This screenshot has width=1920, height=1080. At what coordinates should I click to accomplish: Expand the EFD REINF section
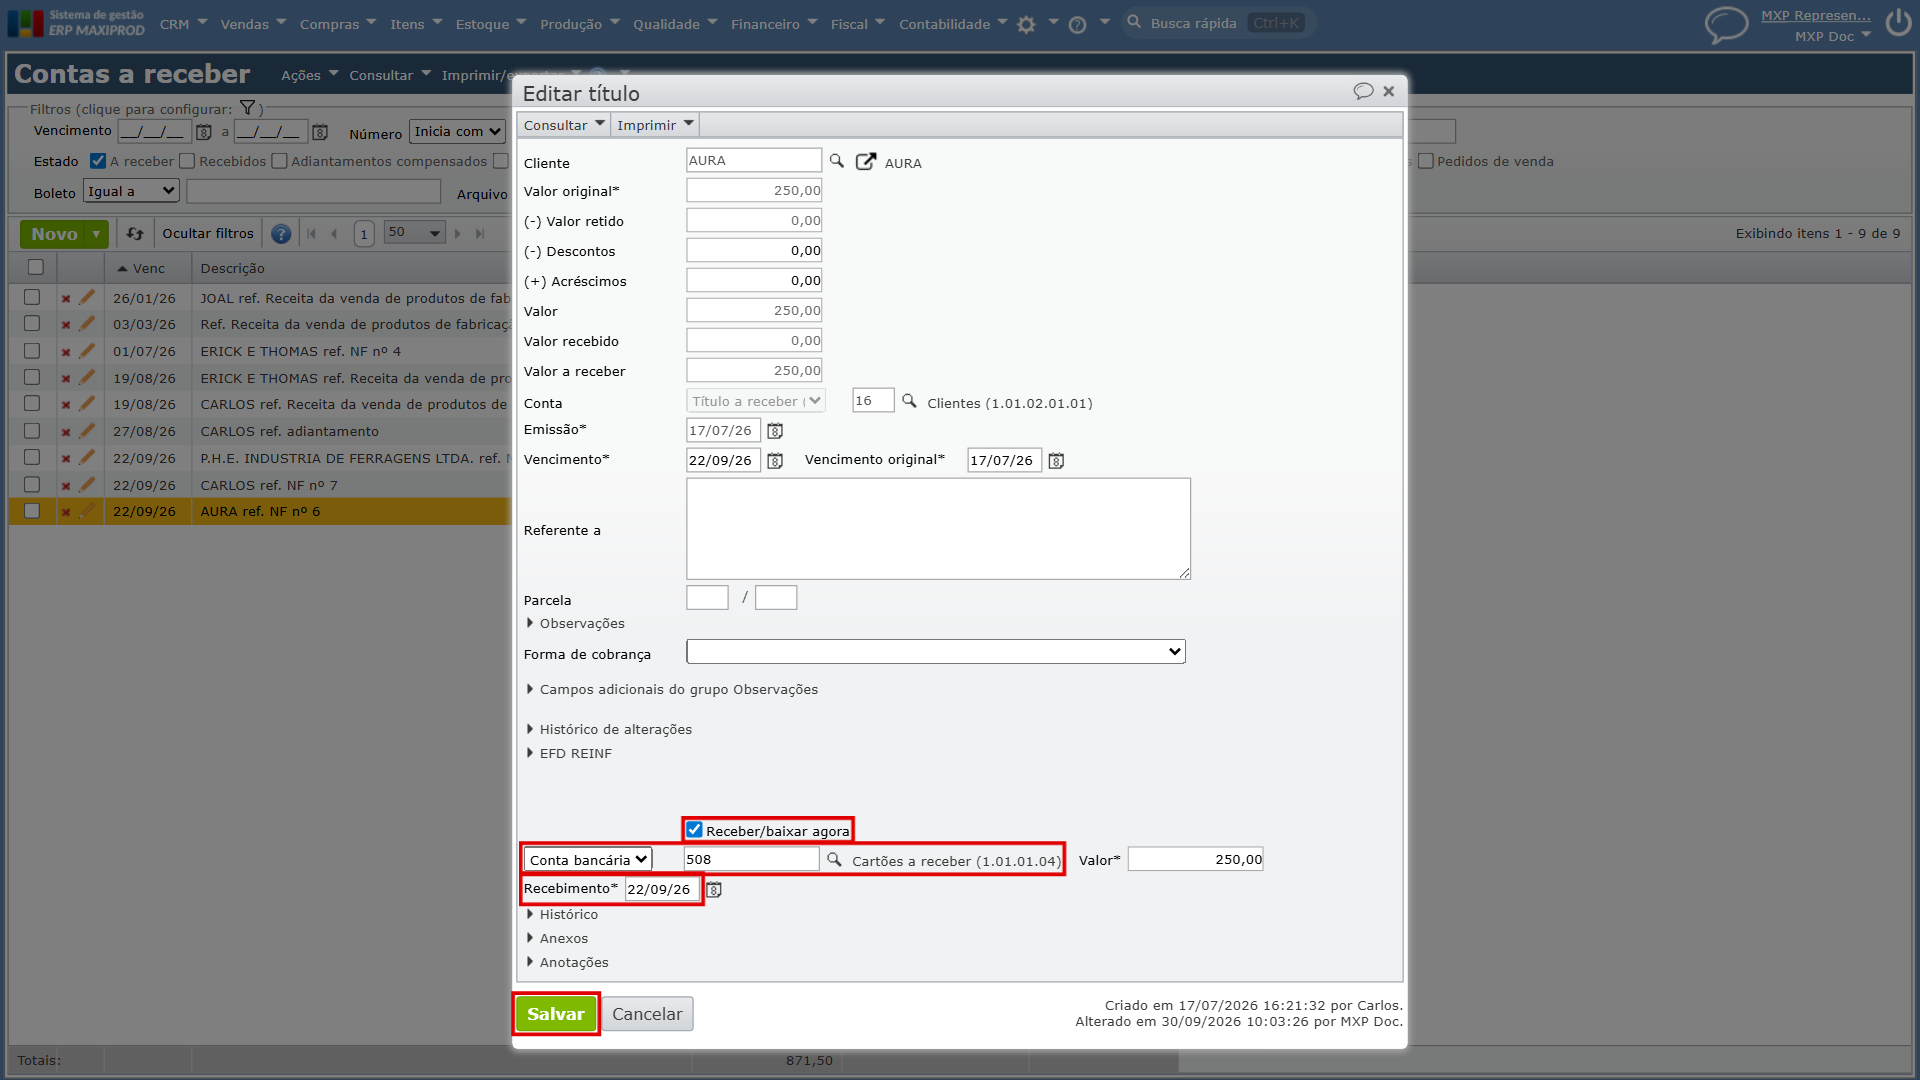click(x=569, y=753)
